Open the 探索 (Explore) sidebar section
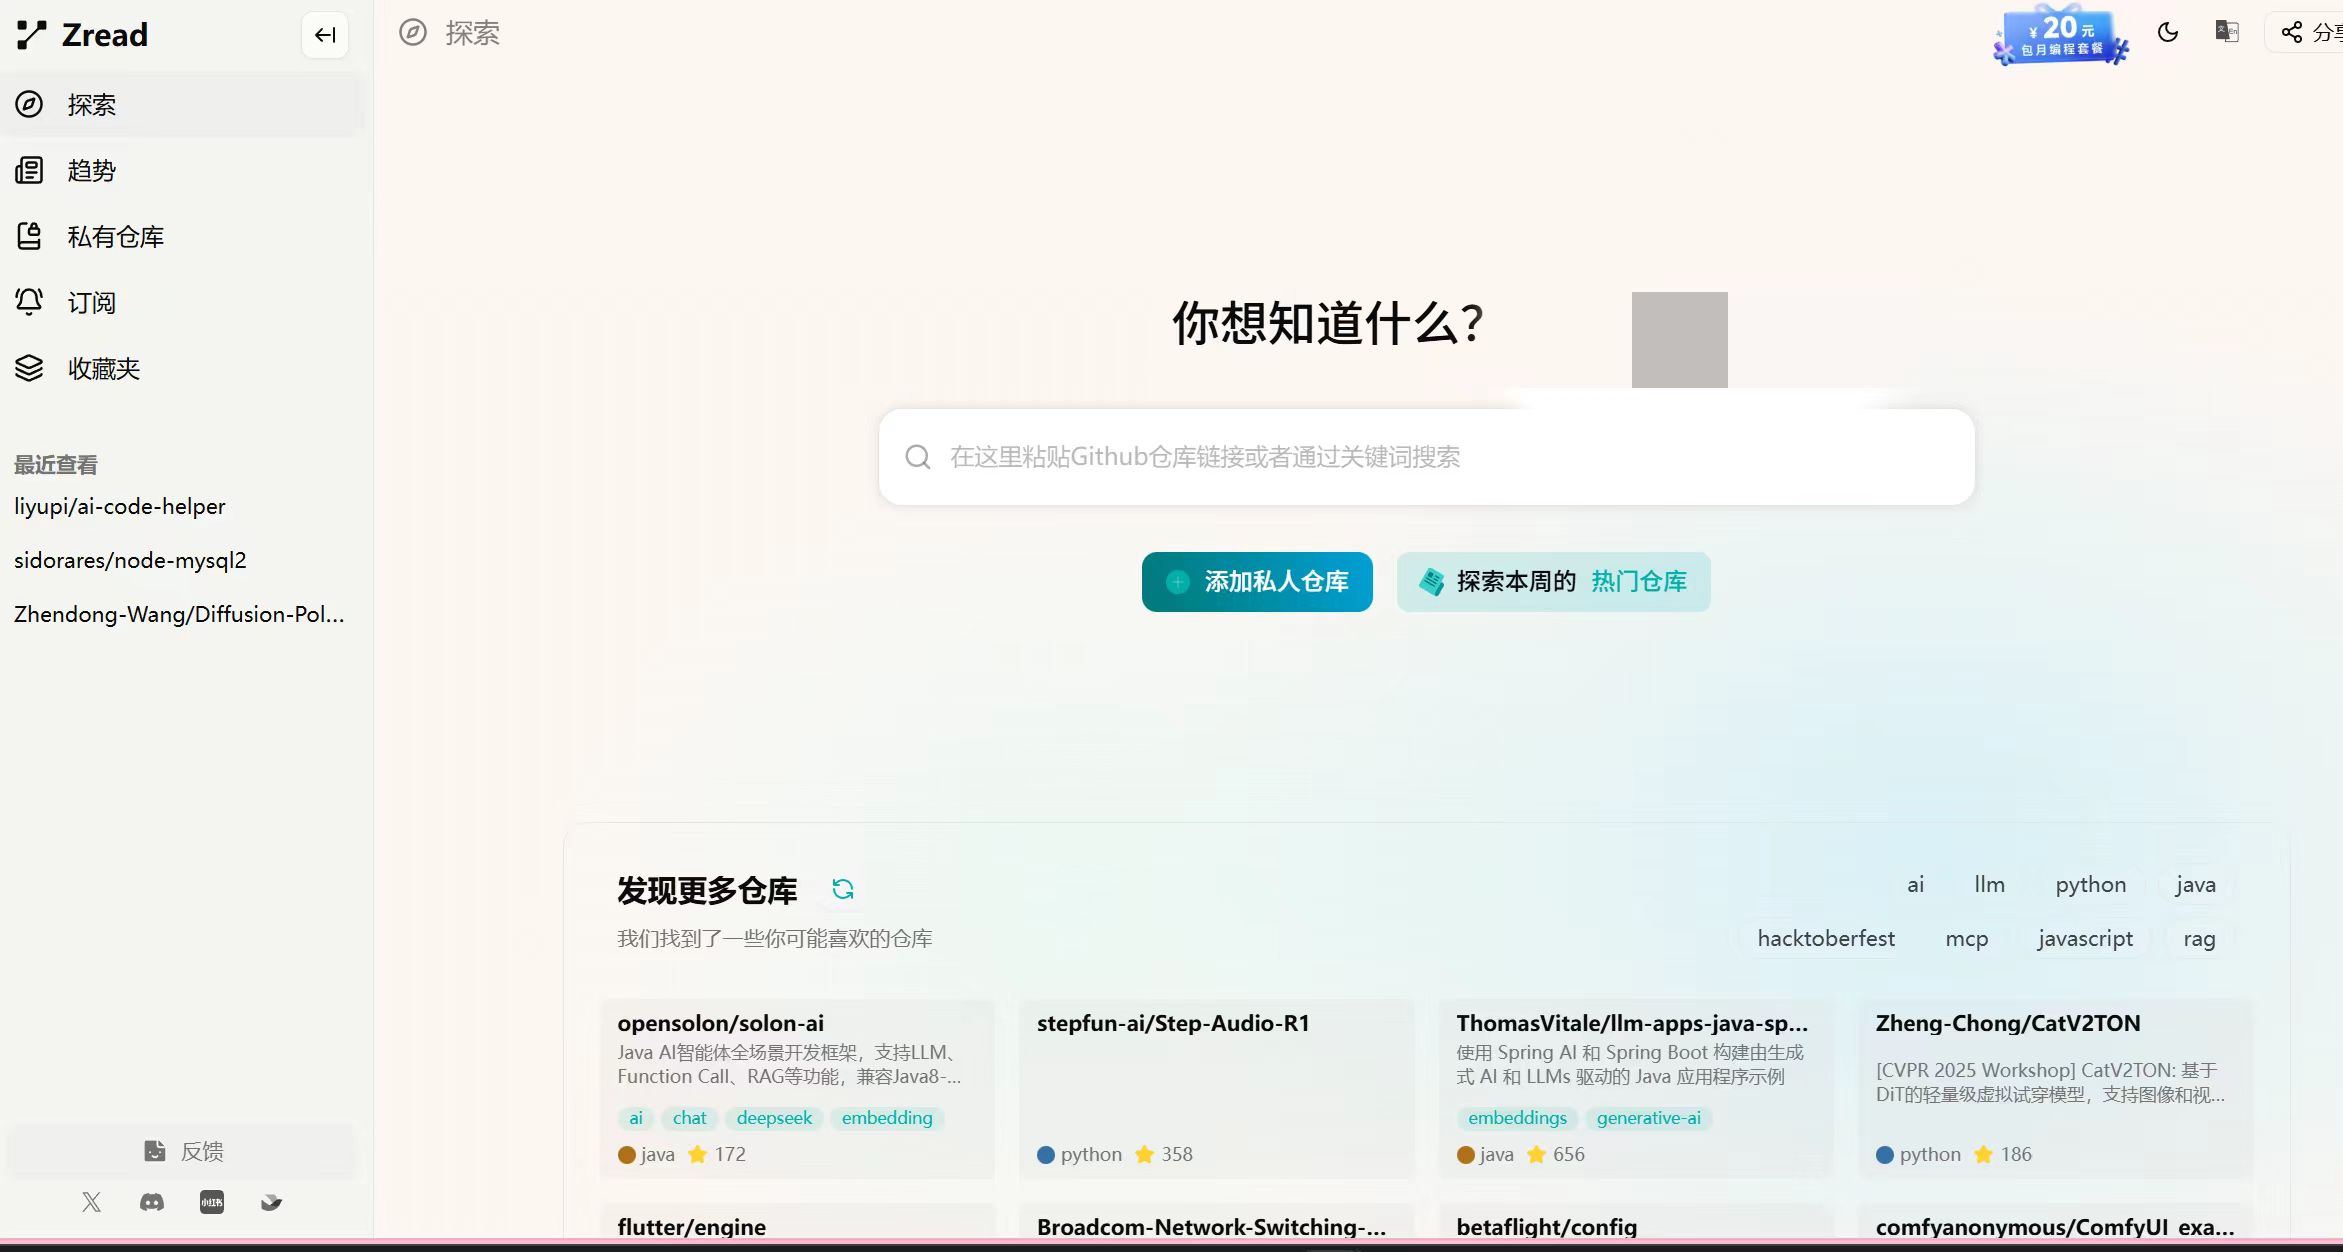Image resolution: width=2343 pixels, height=1252 pixels. (91, 104)
